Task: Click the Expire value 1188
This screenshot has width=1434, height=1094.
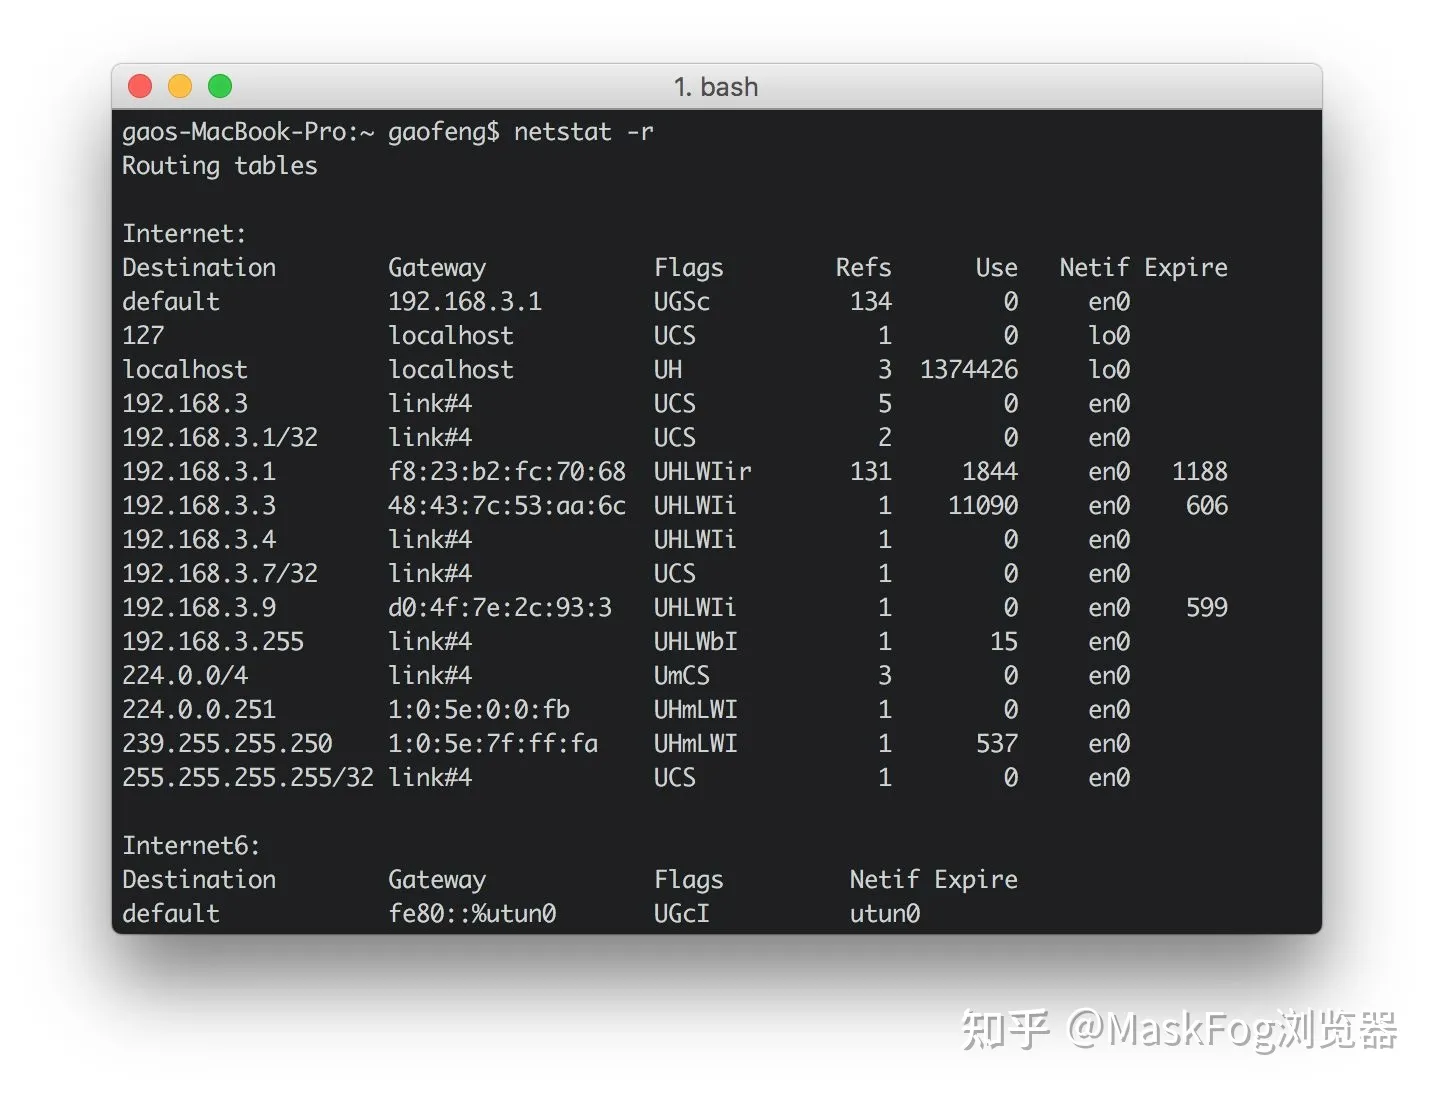Action: 1200,472
